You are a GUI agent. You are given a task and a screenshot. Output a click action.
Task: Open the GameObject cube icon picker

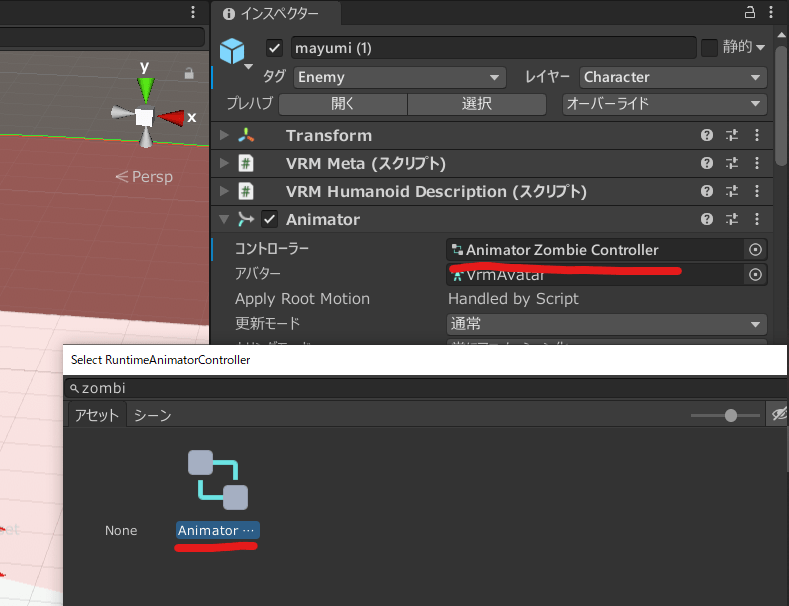pos(232,50)
